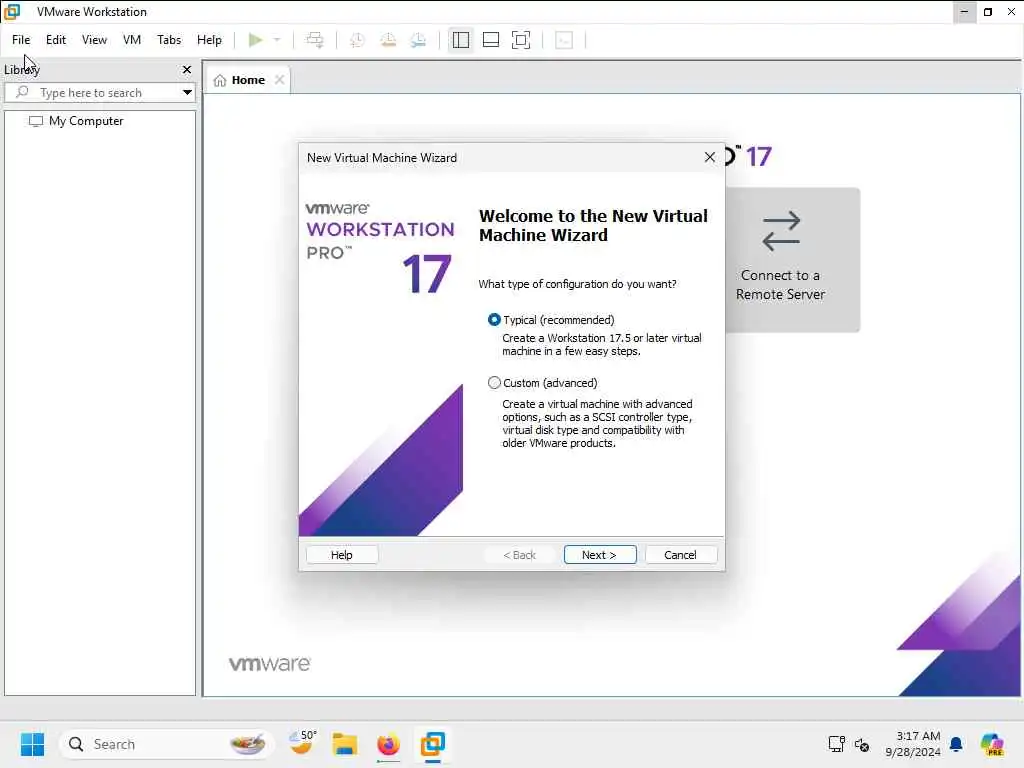
Task: Open the File menu
Action: tap(21, 40)
